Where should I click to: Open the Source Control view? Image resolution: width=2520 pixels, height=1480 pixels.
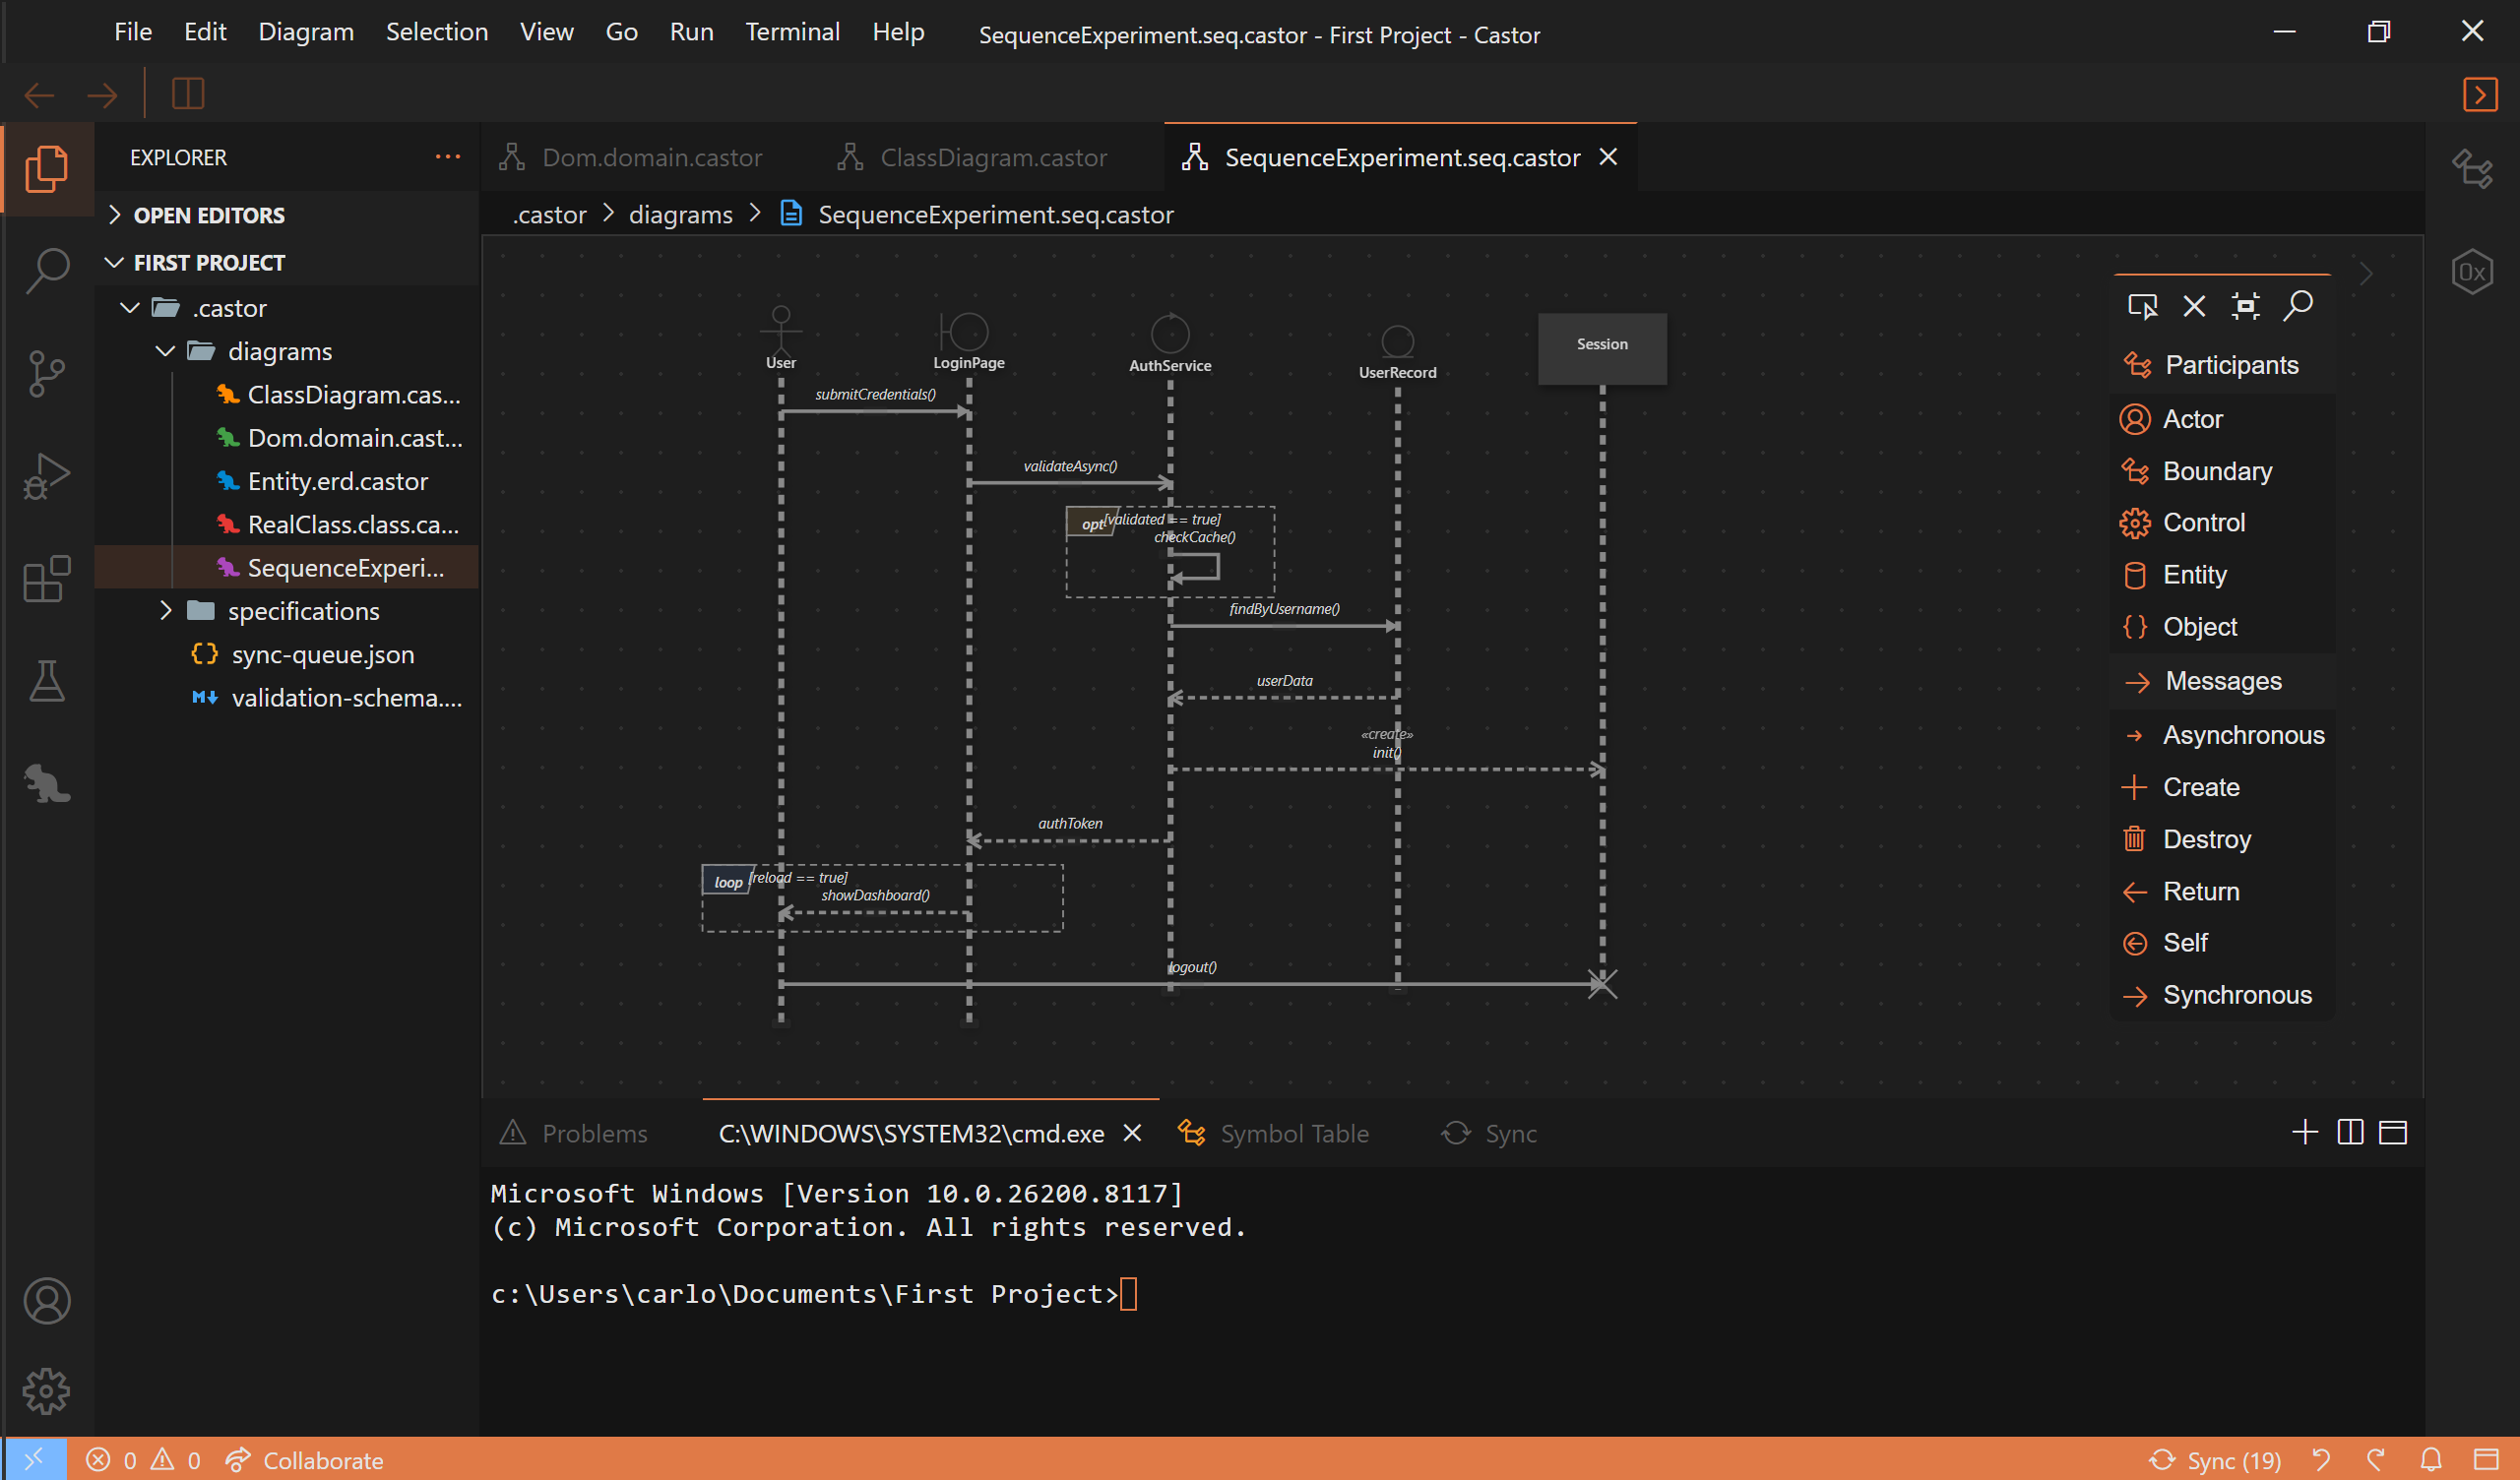click(47, 372)
